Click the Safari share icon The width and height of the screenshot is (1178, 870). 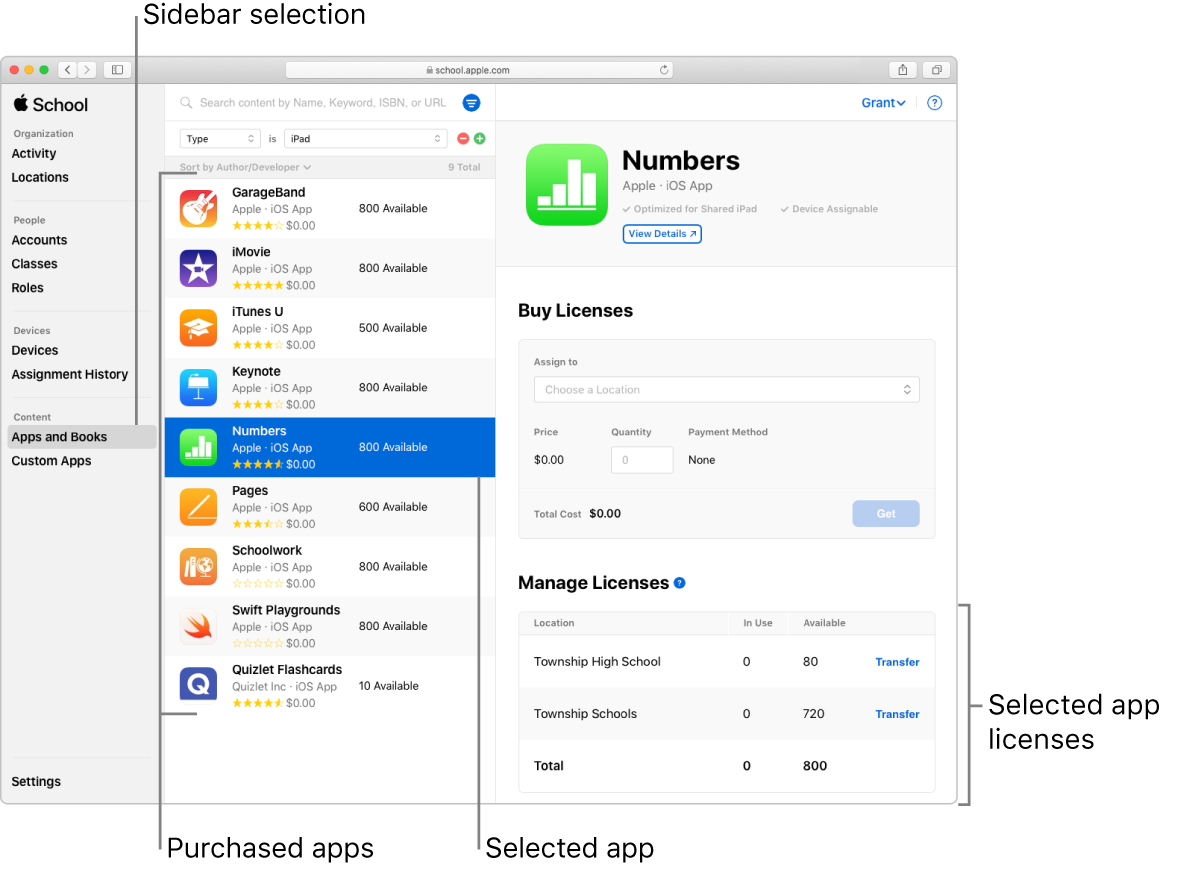(x=903, y=70)
